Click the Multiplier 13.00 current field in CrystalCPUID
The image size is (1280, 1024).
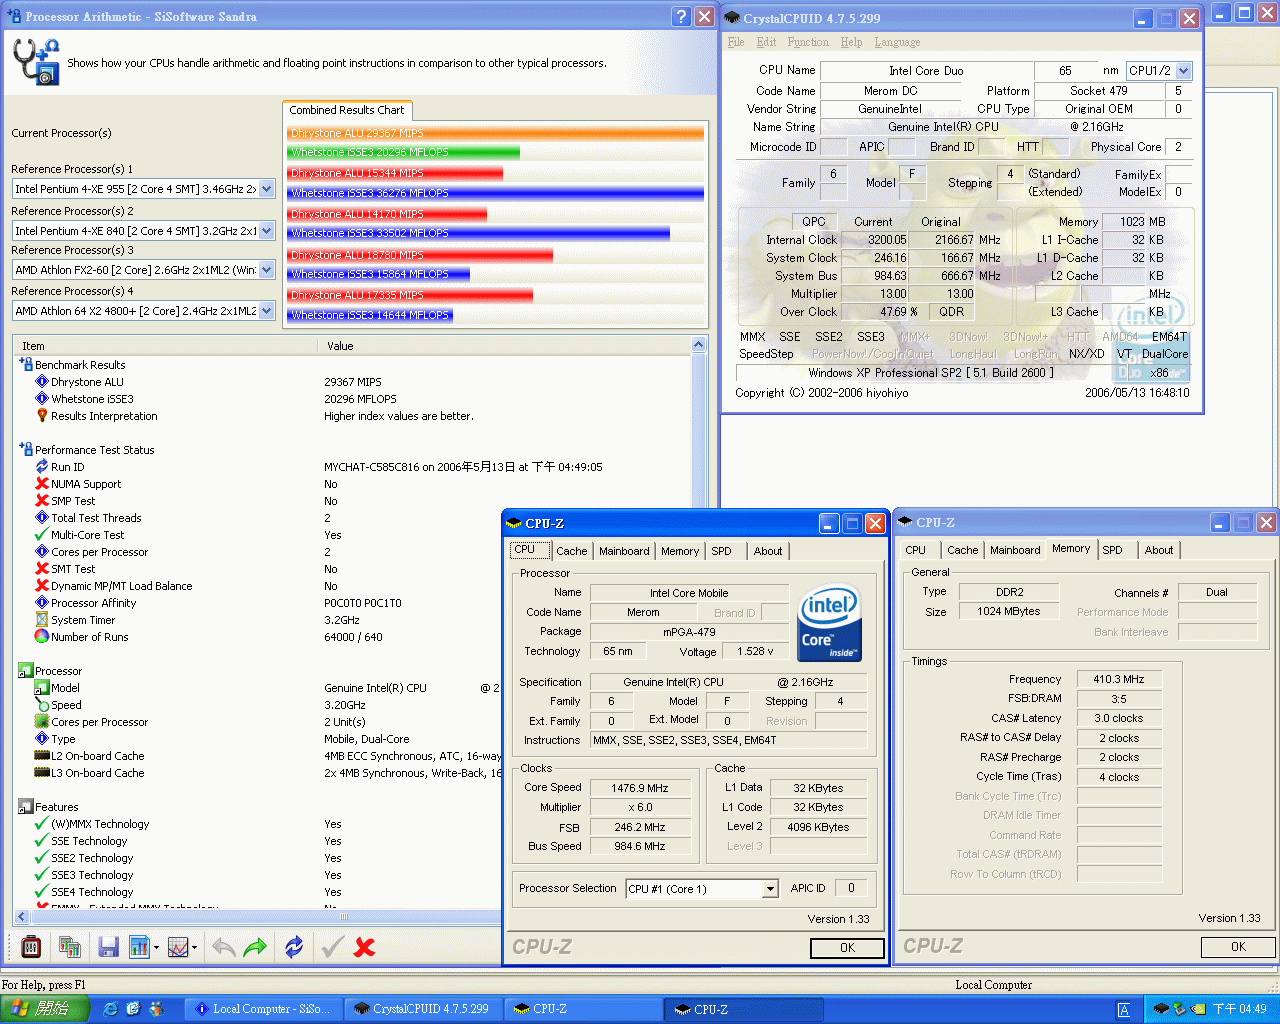click(x=875, y=294)
